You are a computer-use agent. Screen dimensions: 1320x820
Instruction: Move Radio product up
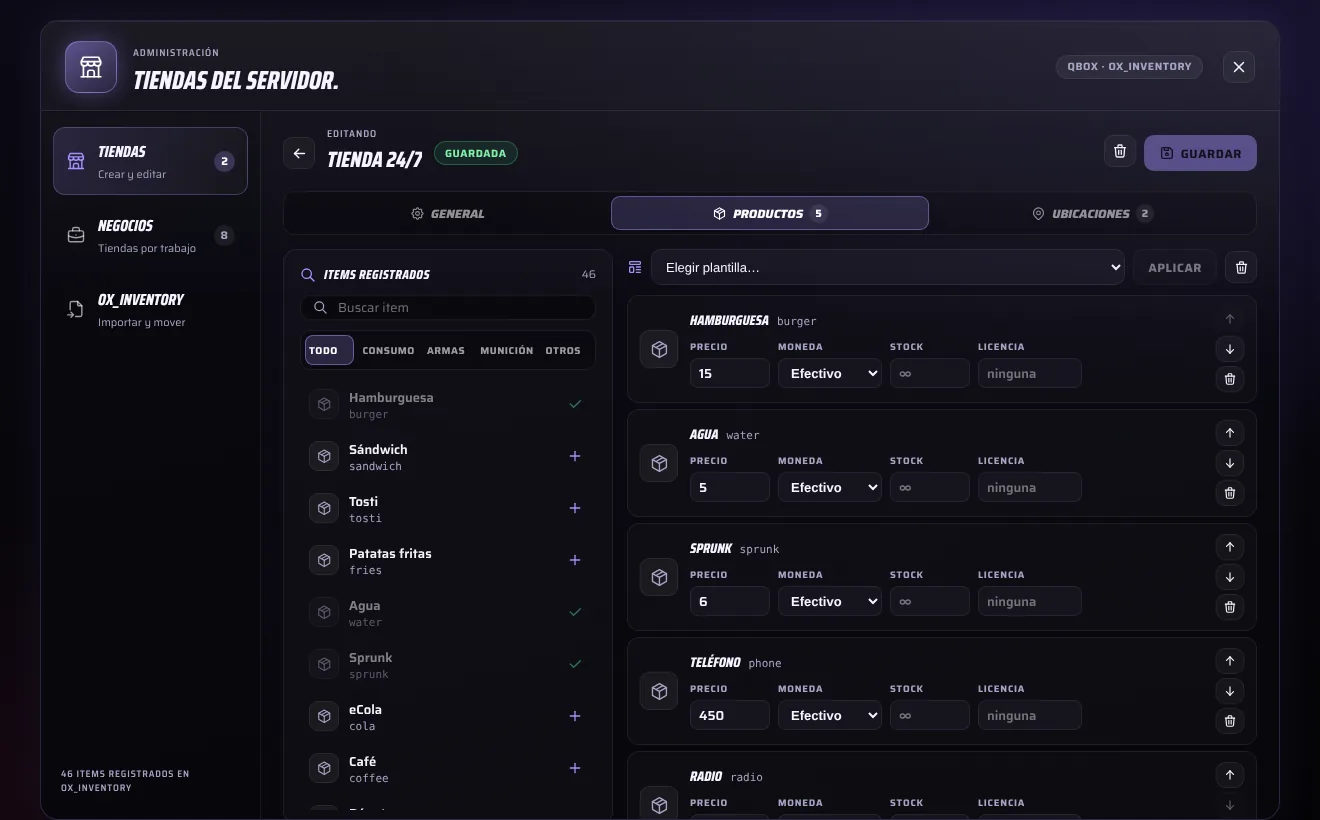click(1230, 775)
